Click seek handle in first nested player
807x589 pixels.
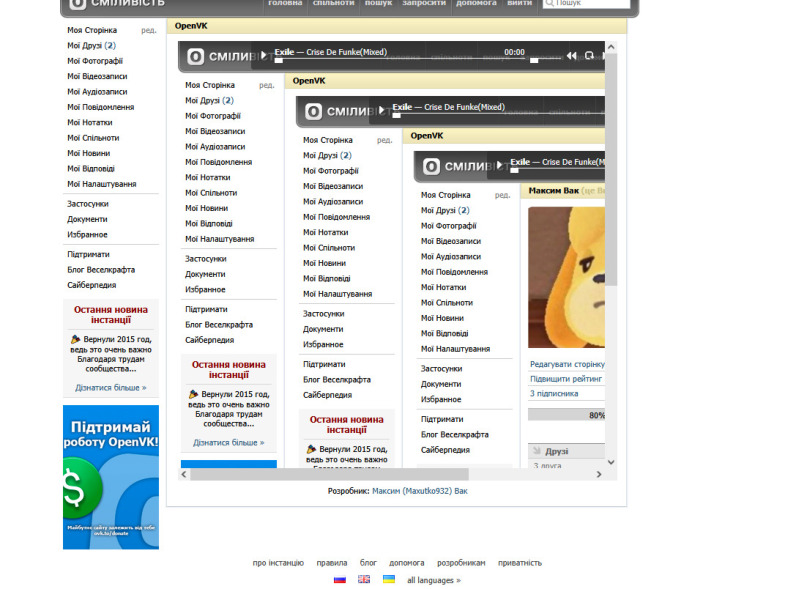pyautogui.click(x=278, y=61)
